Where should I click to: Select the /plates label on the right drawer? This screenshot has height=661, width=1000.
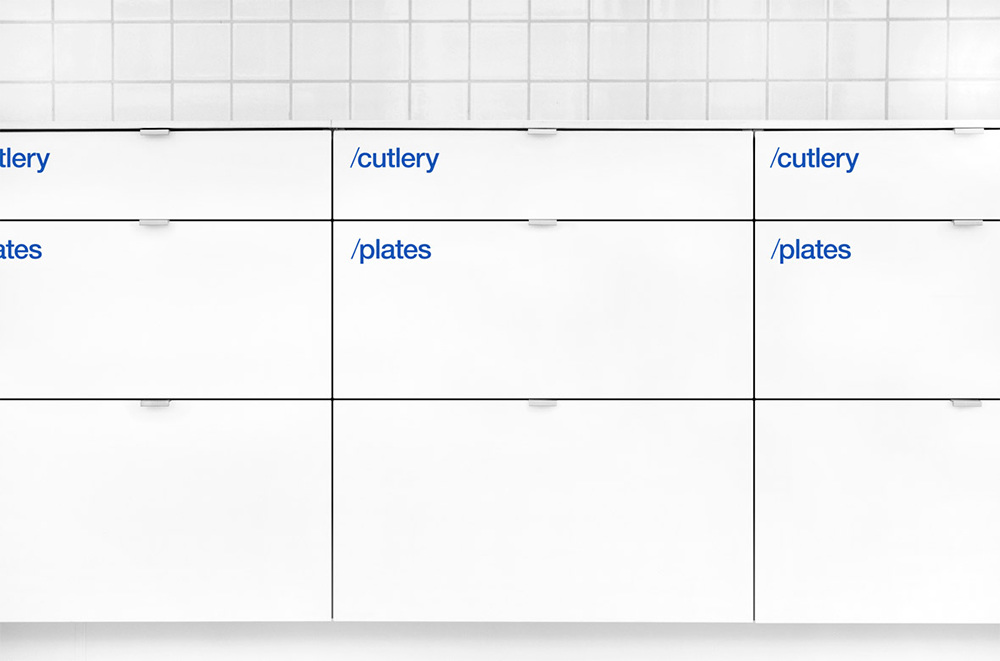tap(811, 250)
